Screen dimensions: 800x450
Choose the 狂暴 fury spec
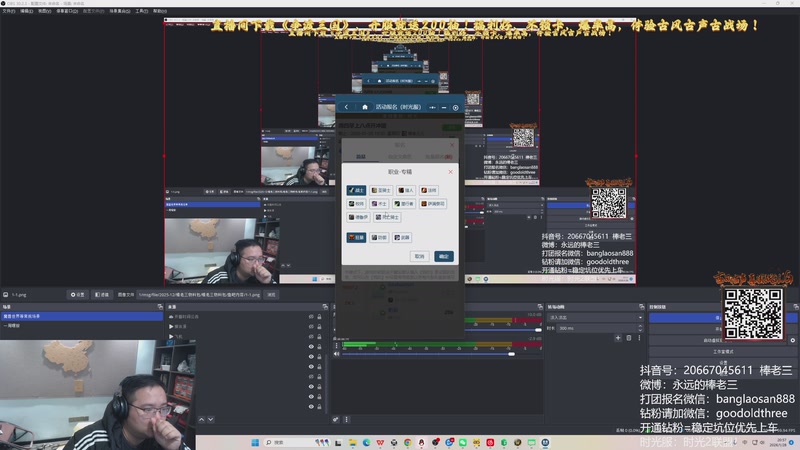356,237
